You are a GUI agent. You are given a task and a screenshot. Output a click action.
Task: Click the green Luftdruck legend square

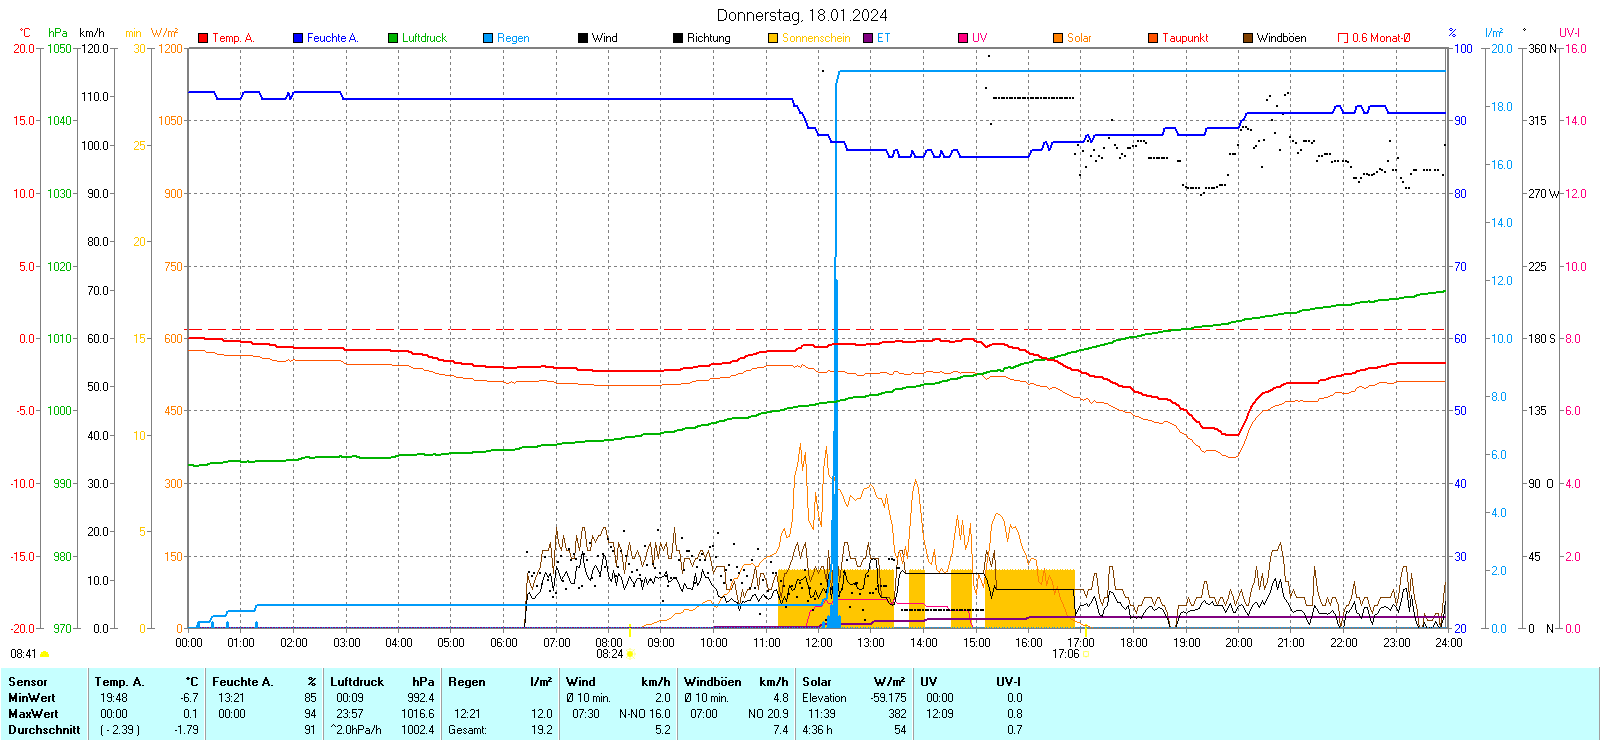pyautogui.click(x=393, y=38)
